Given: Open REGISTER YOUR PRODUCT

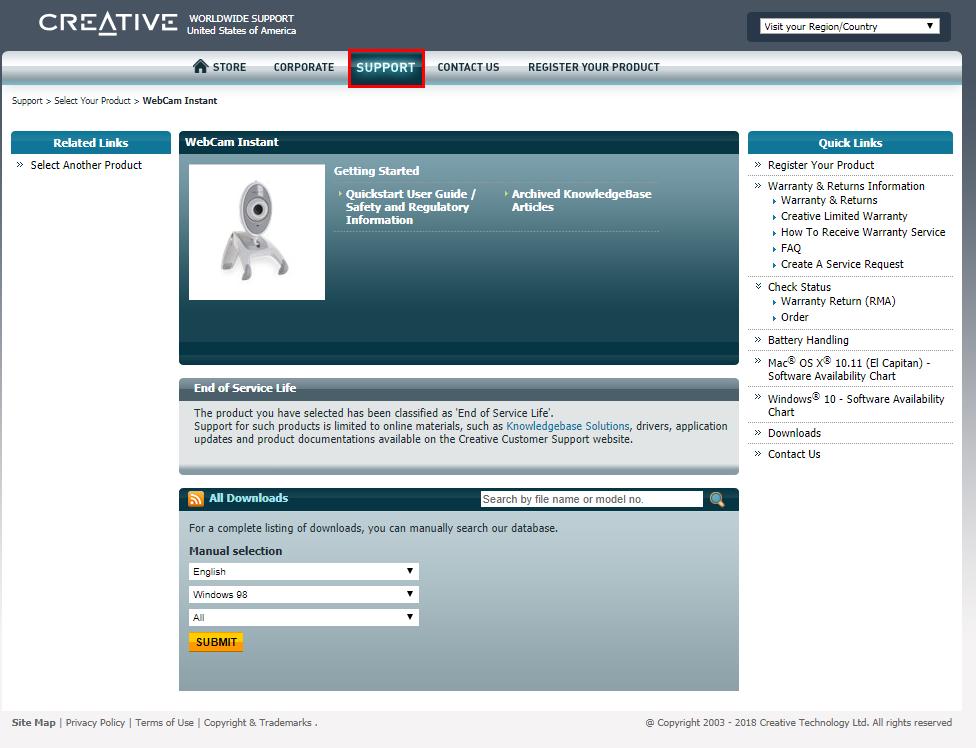Looking at the screenshot, I should point(593,67).
